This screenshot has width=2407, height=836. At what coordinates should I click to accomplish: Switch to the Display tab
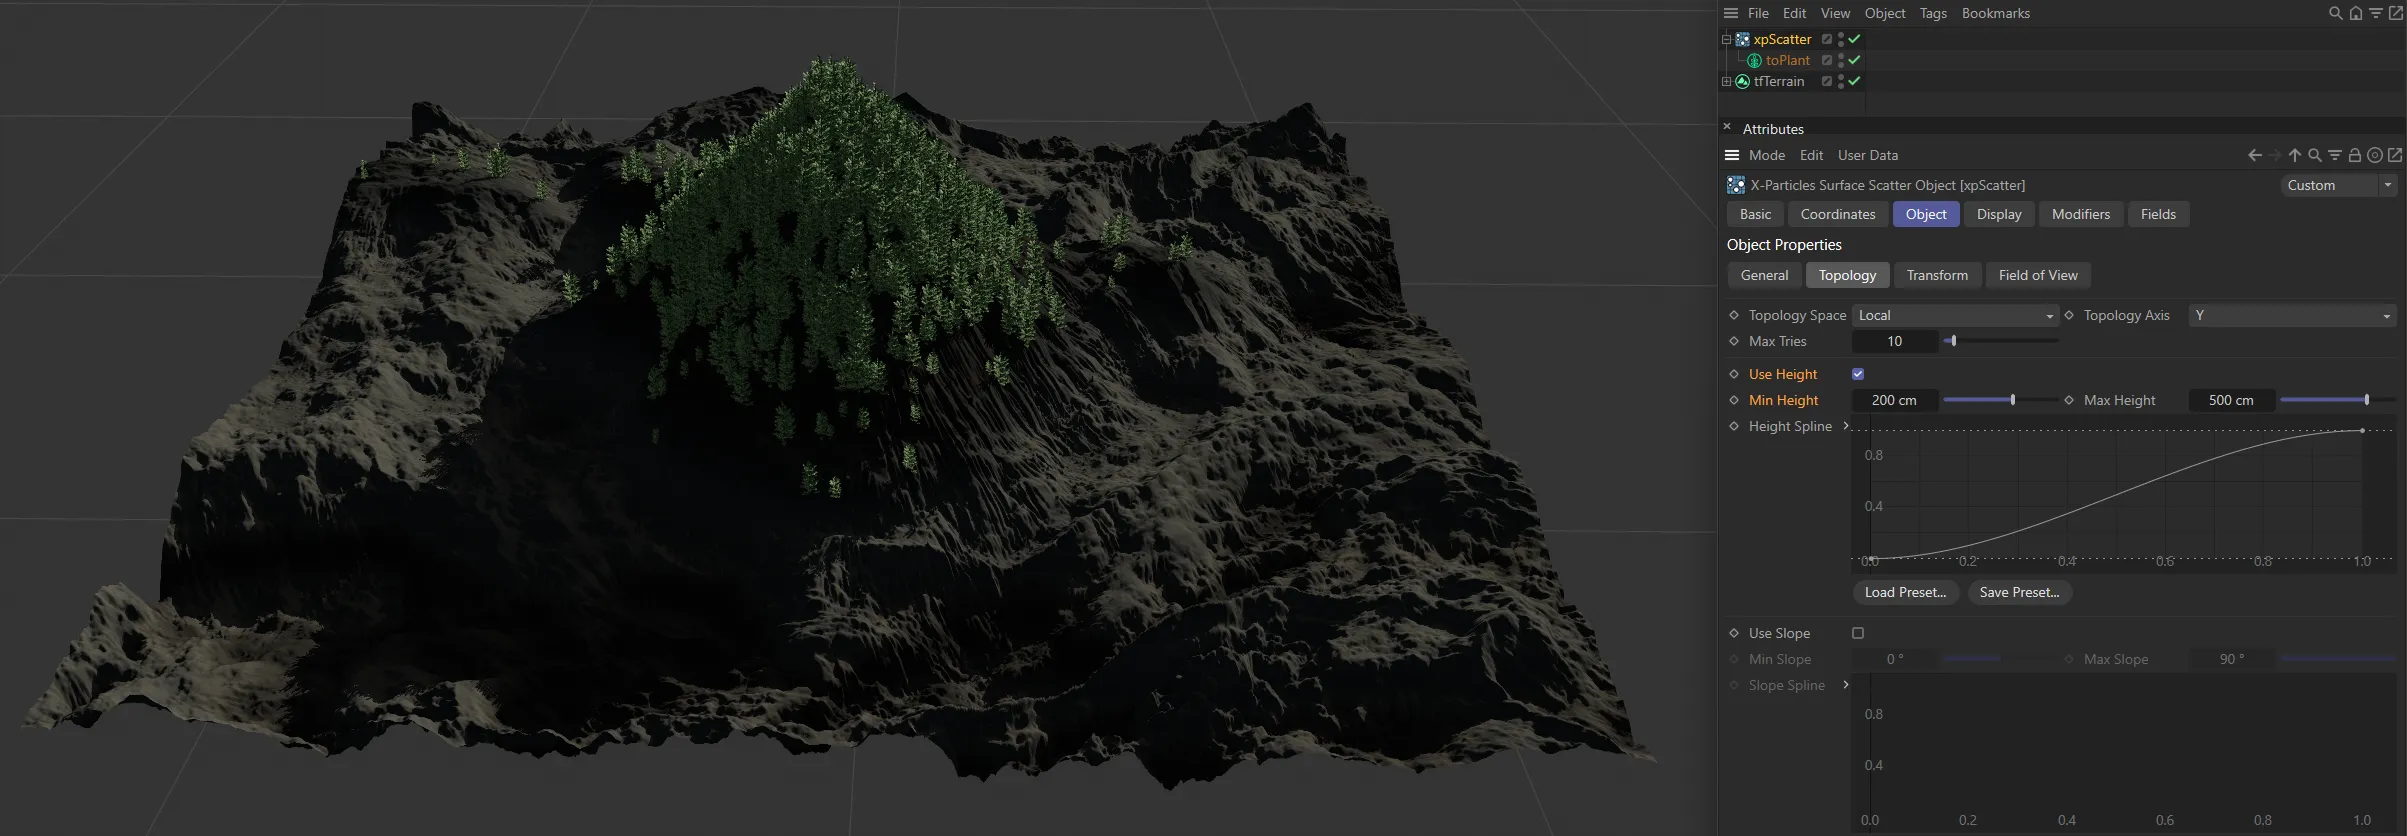pos(1999,214)
